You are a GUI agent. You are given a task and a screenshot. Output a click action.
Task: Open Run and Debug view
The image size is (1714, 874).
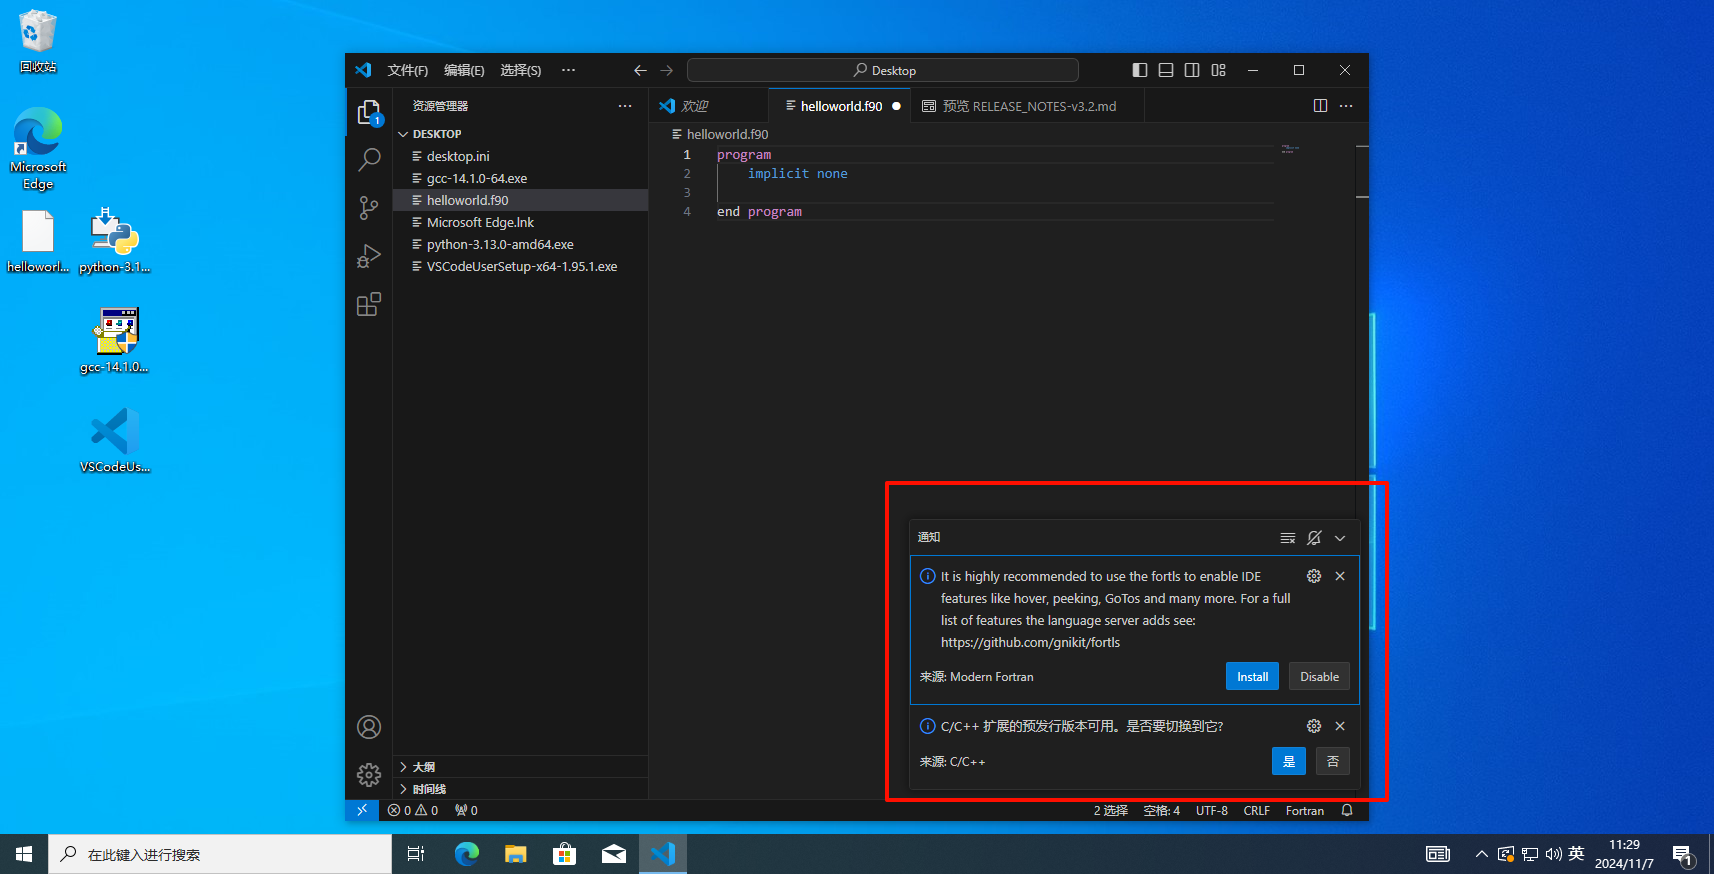(369, 256)
